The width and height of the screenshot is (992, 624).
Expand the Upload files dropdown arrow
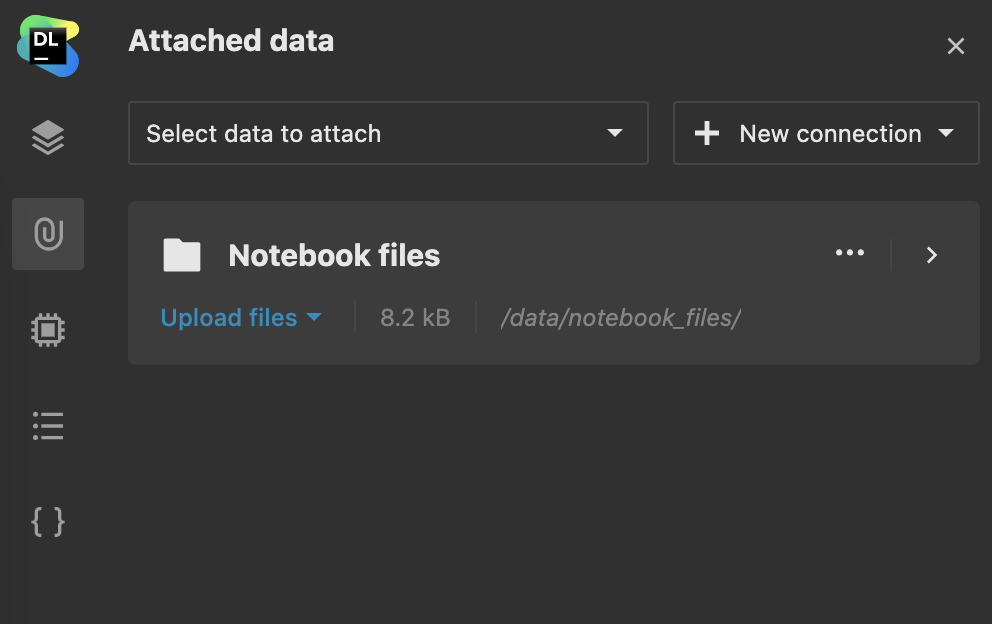pyautogui.click(x=314, y=318)
